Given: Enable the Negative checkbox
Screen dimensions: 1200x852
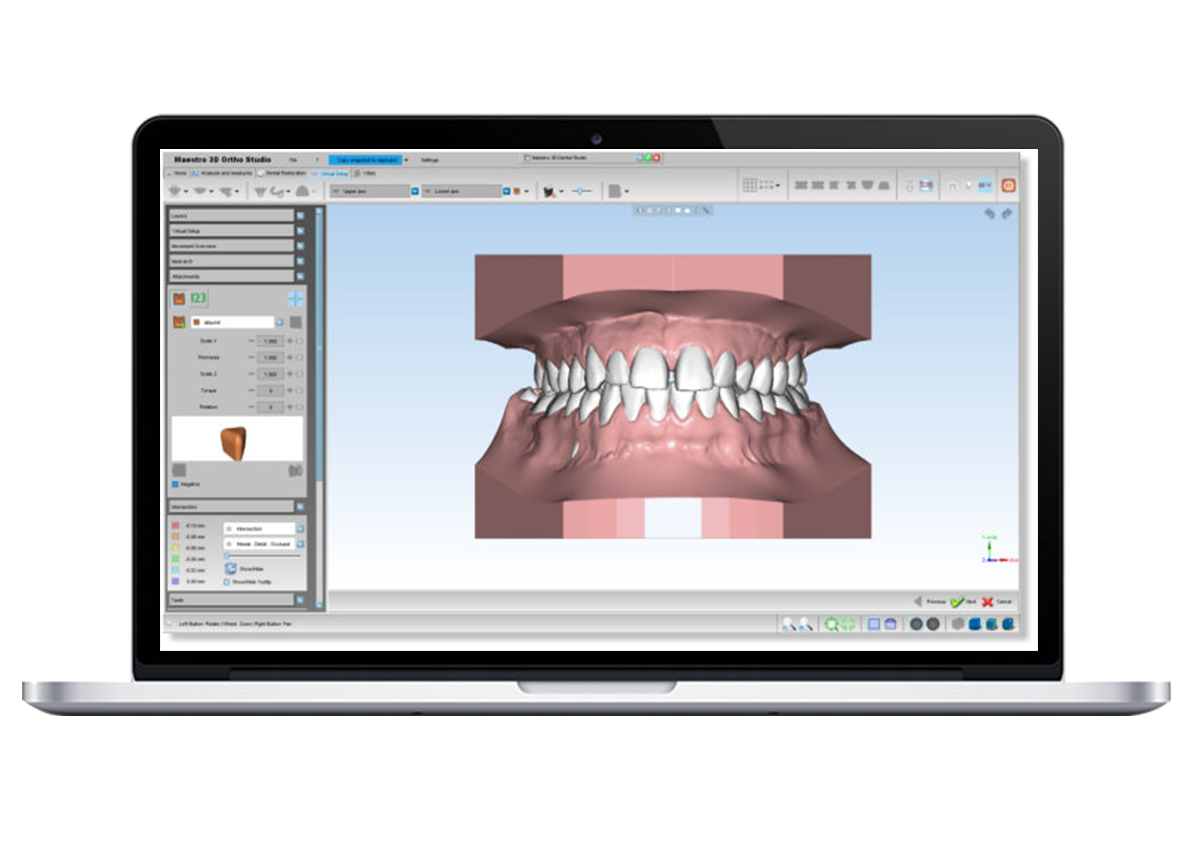Looking at the screenshot, I should [x=176, y=483].
